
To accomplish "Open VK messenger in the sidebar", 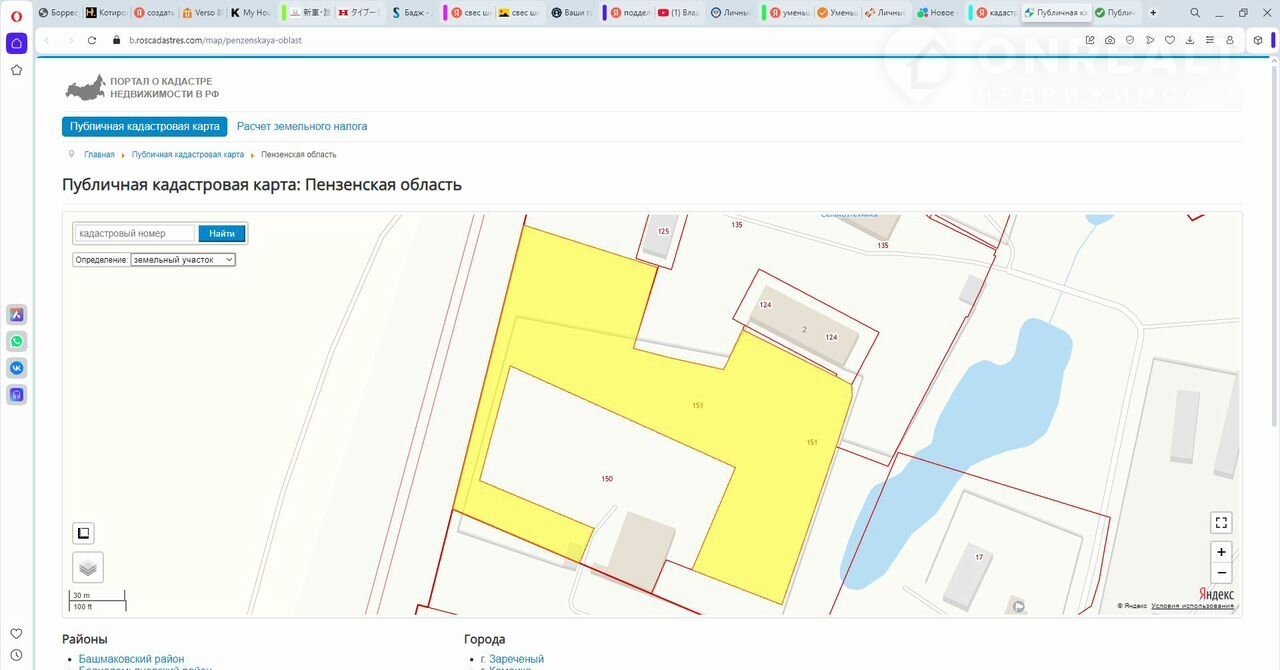I will click(16, 368).
